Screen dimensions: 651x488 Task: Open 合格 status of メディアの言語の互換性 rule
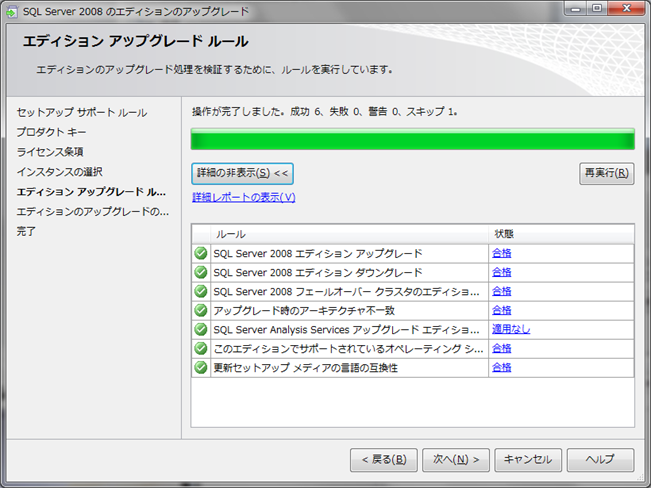click(x=502, y=367)
